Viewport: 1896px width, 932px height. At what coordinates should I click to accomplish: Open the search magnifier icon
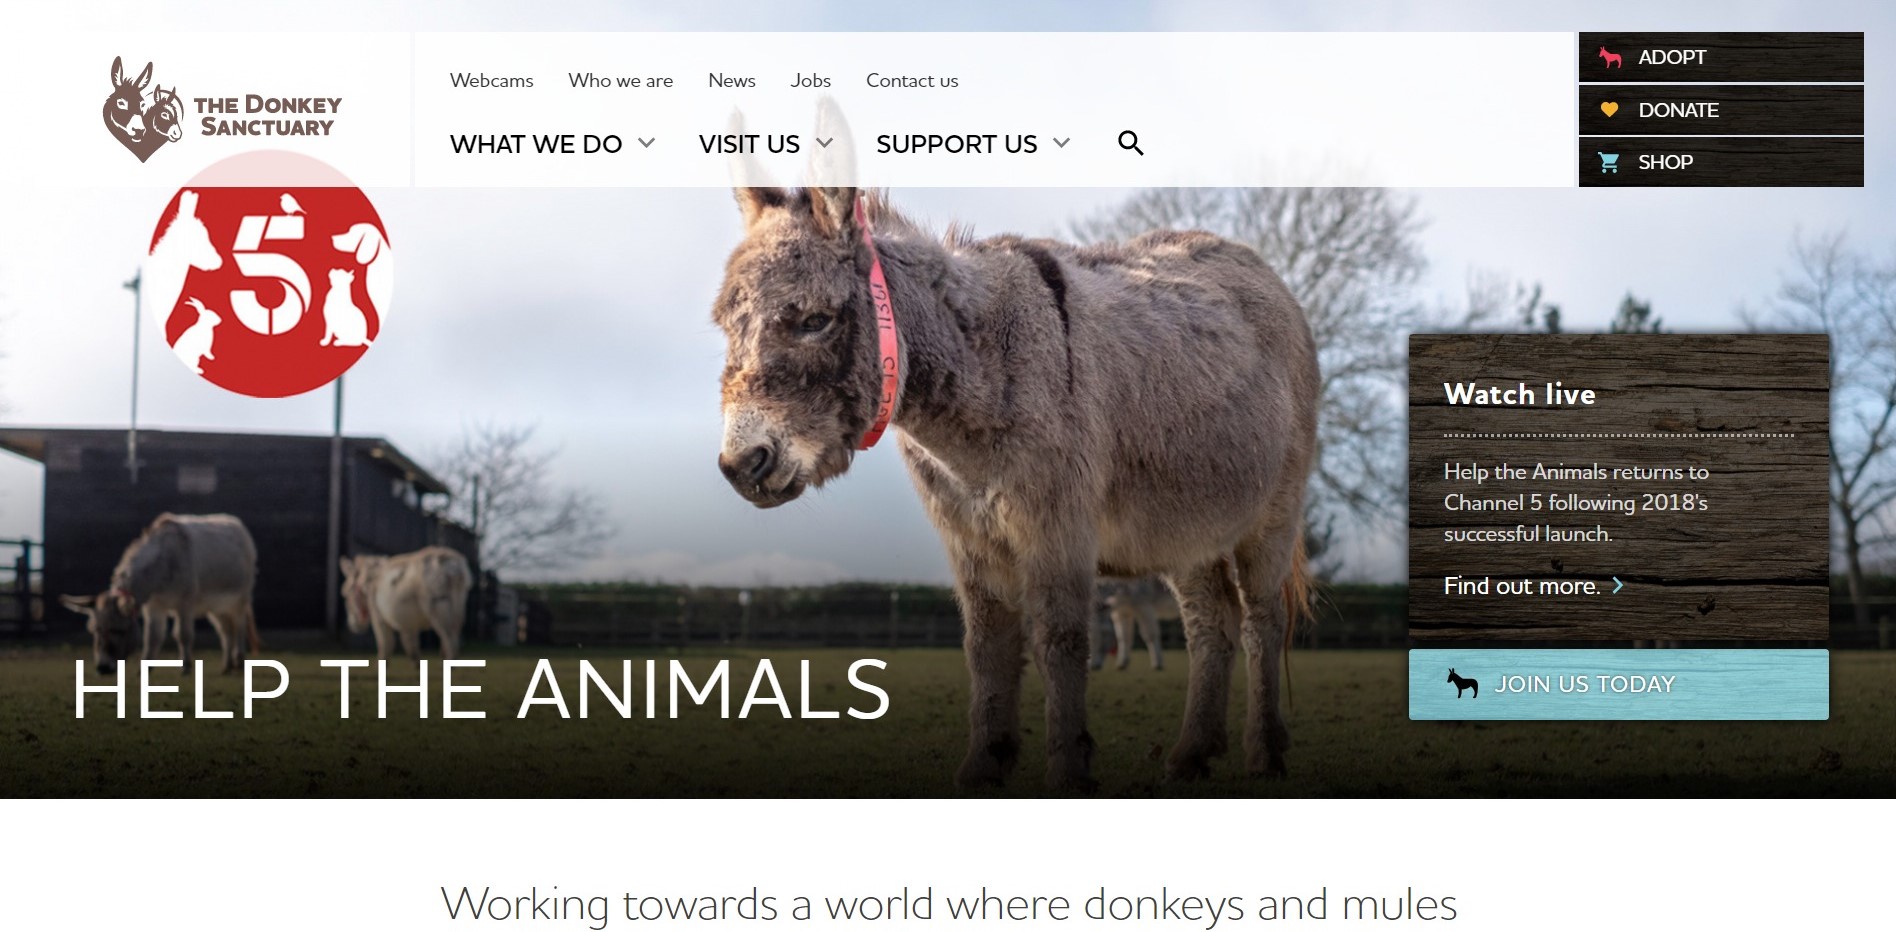coord(1130,143)
